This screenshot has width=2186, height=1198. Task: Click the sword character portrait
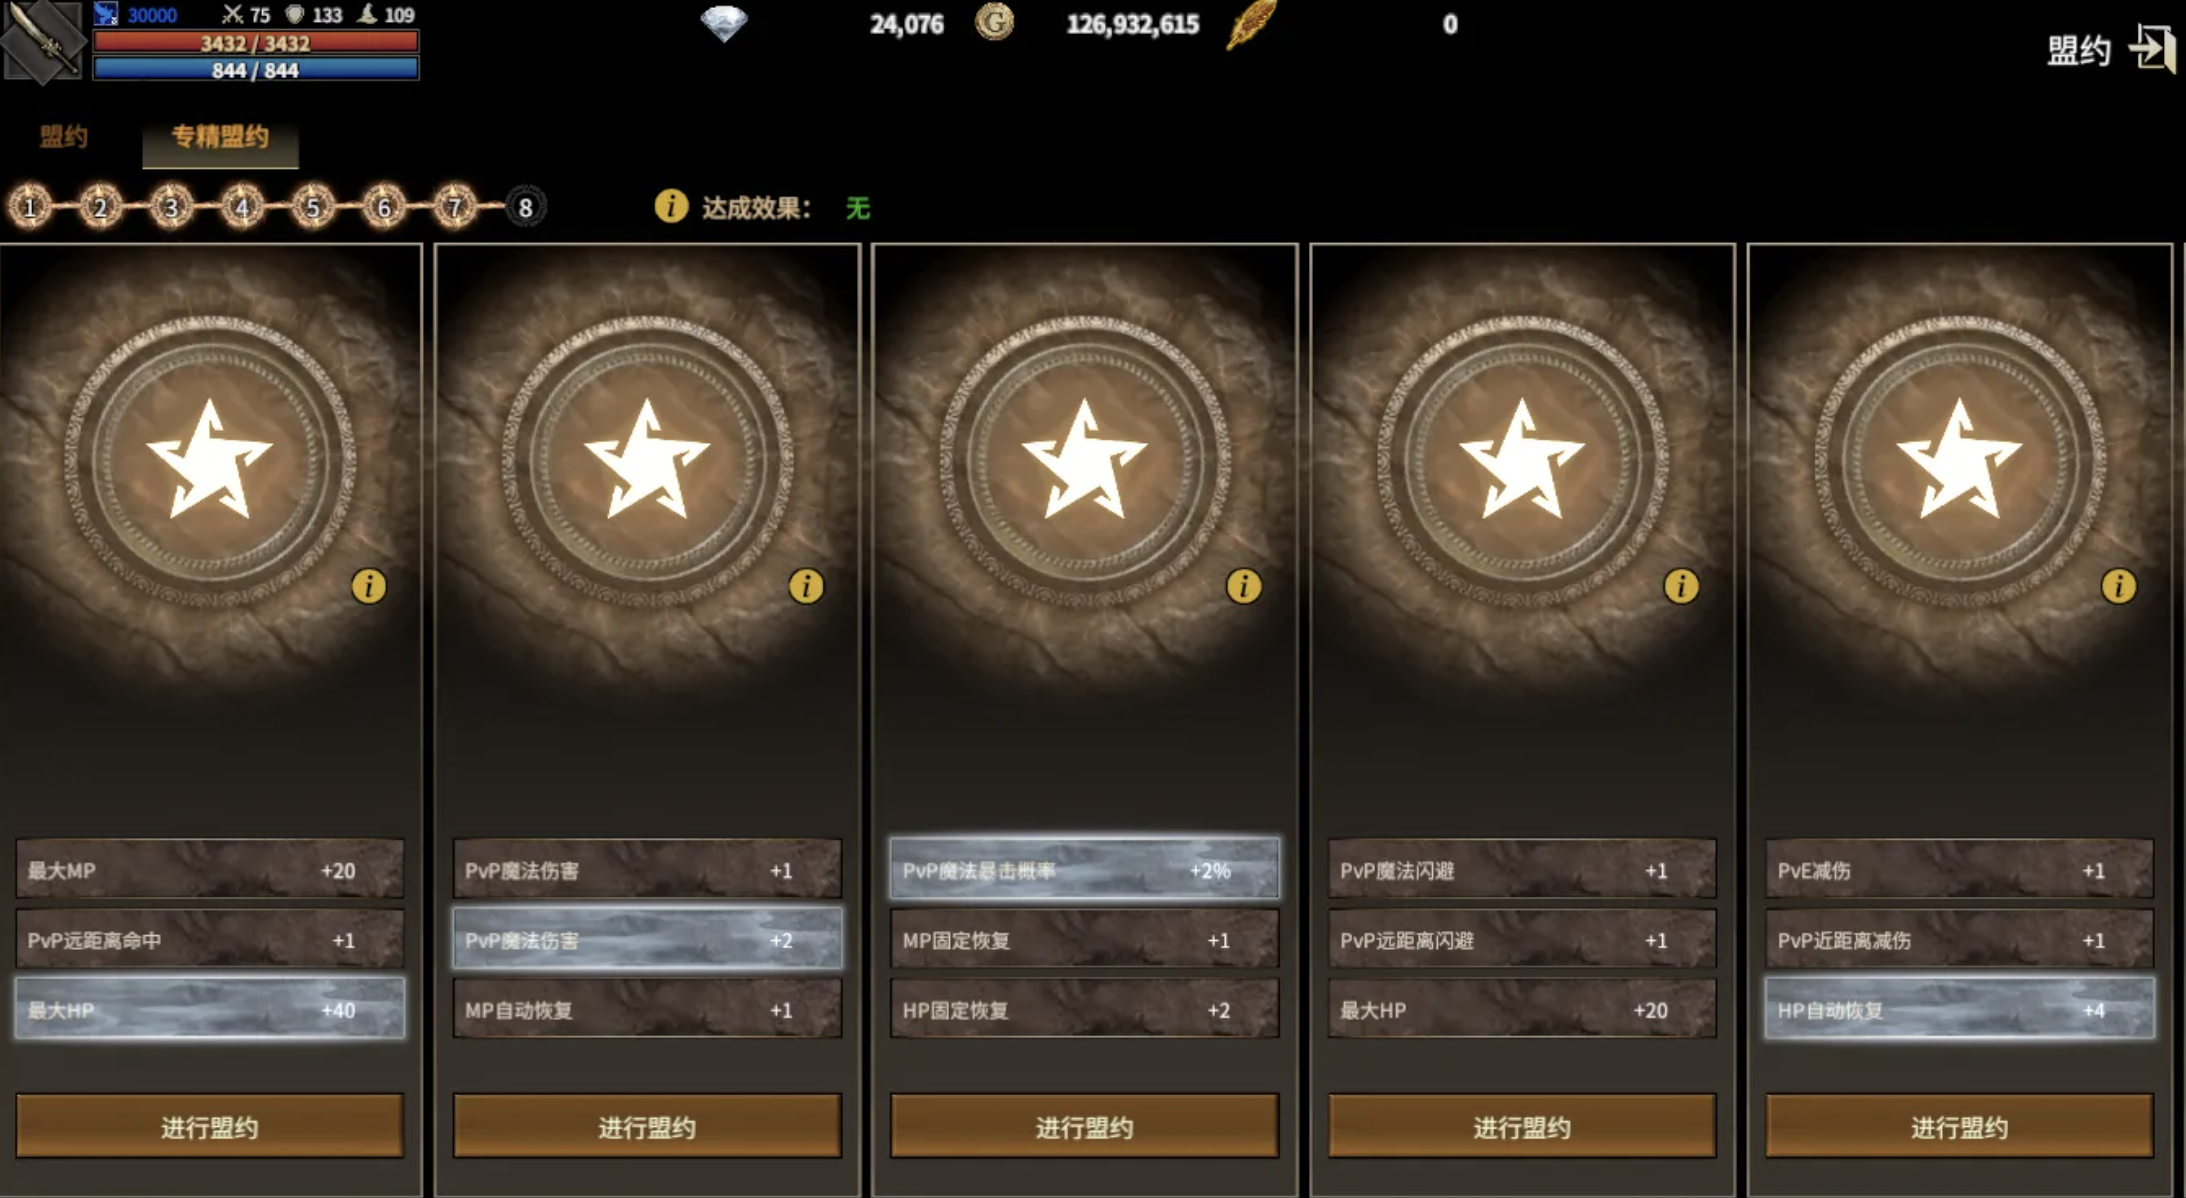[42, 40]
